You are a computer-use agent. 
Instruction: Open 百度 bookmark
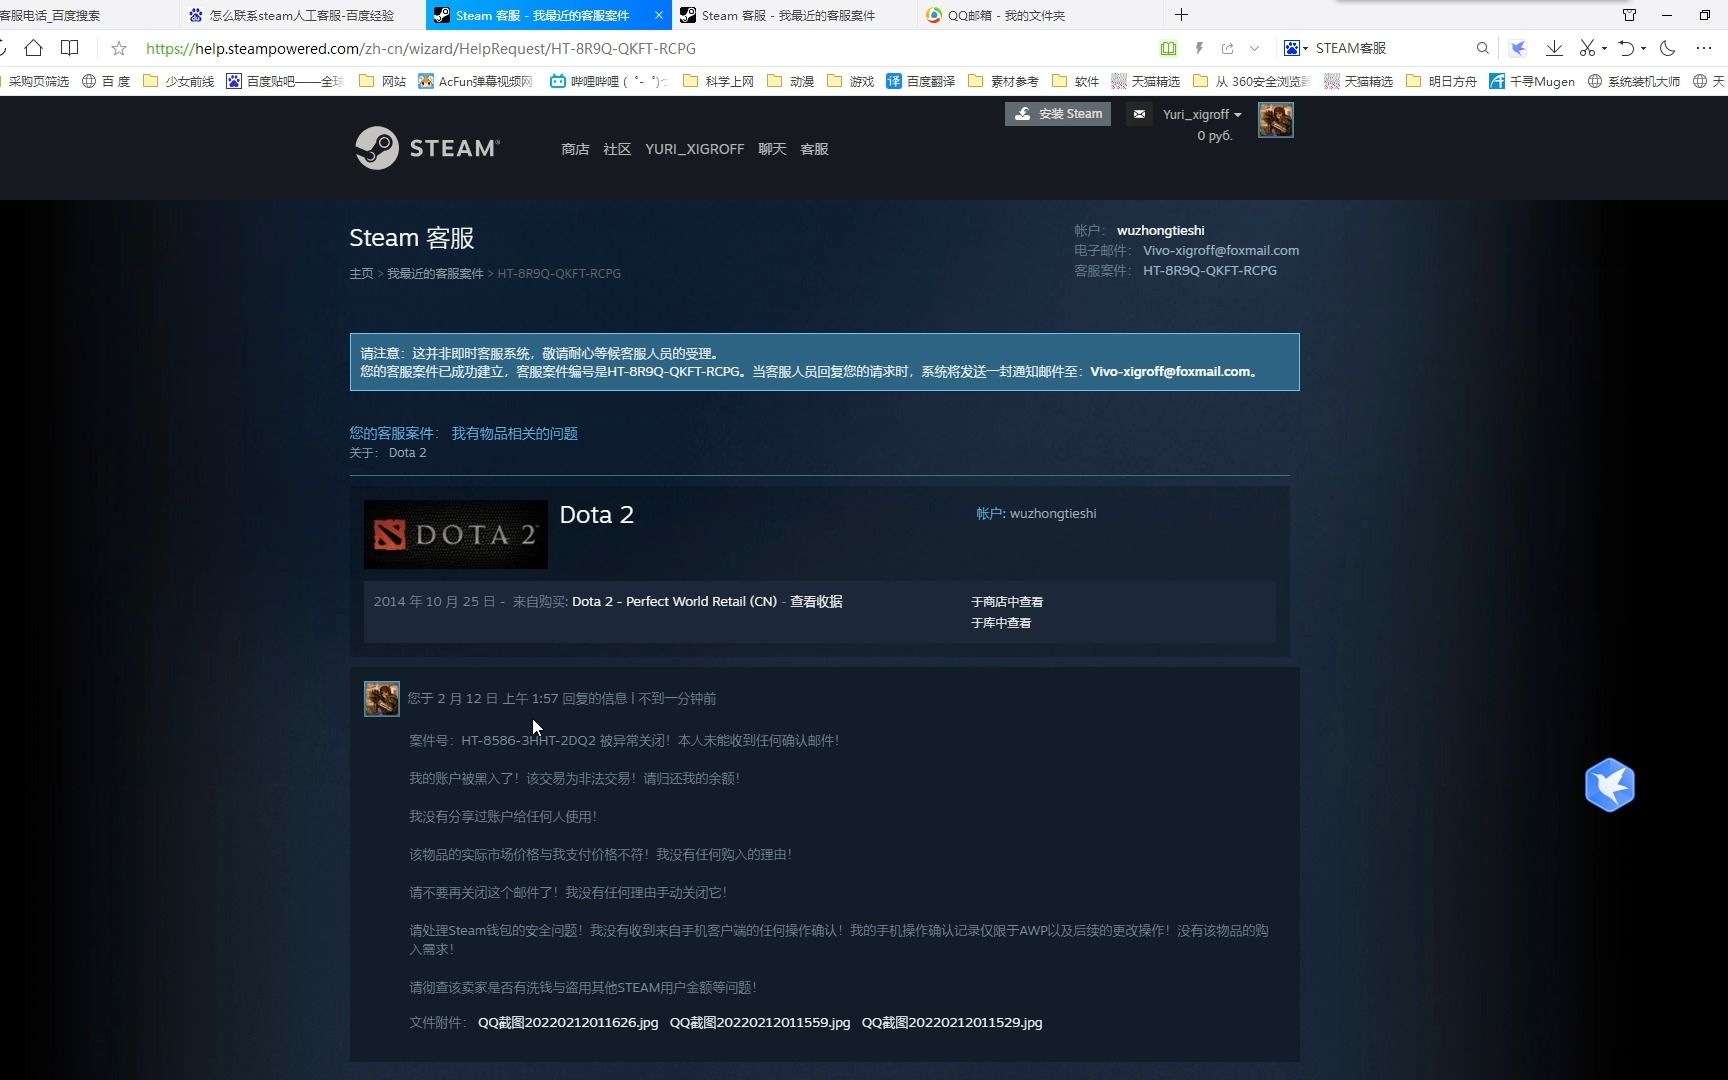pos(106,81)
